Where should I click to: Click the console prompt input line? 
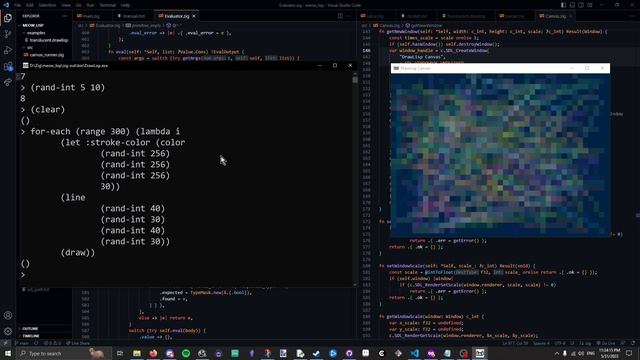click(x=187, y=275)
